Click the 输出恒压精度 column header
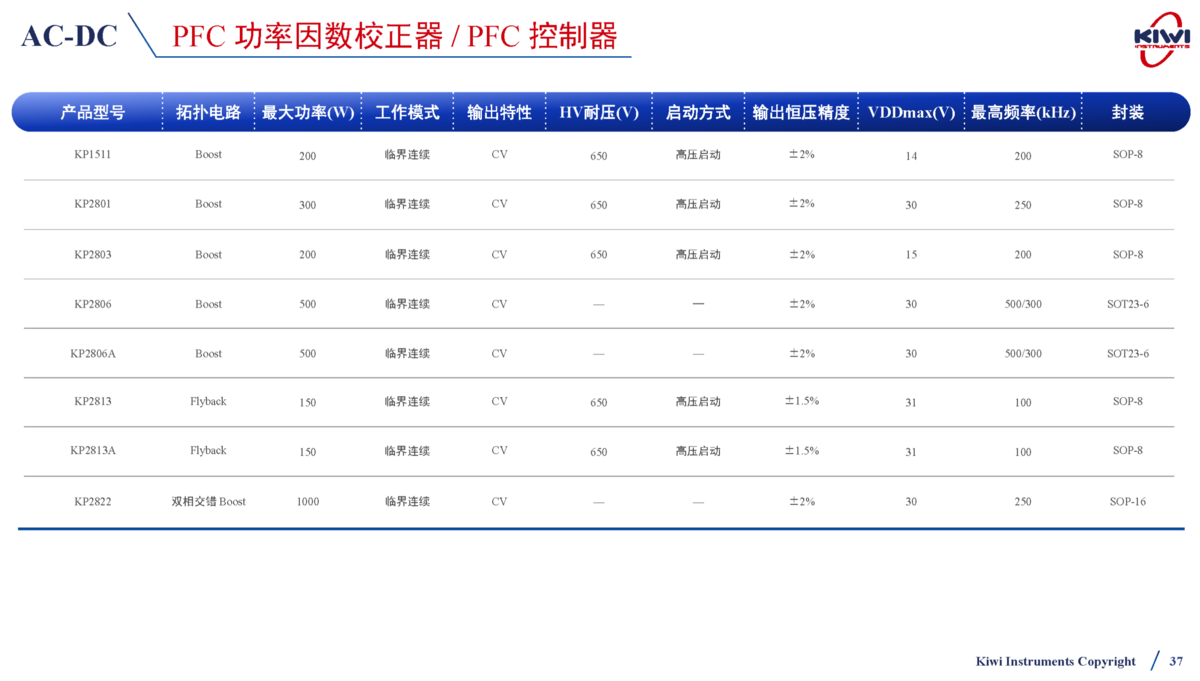 [x=801, y=113]
